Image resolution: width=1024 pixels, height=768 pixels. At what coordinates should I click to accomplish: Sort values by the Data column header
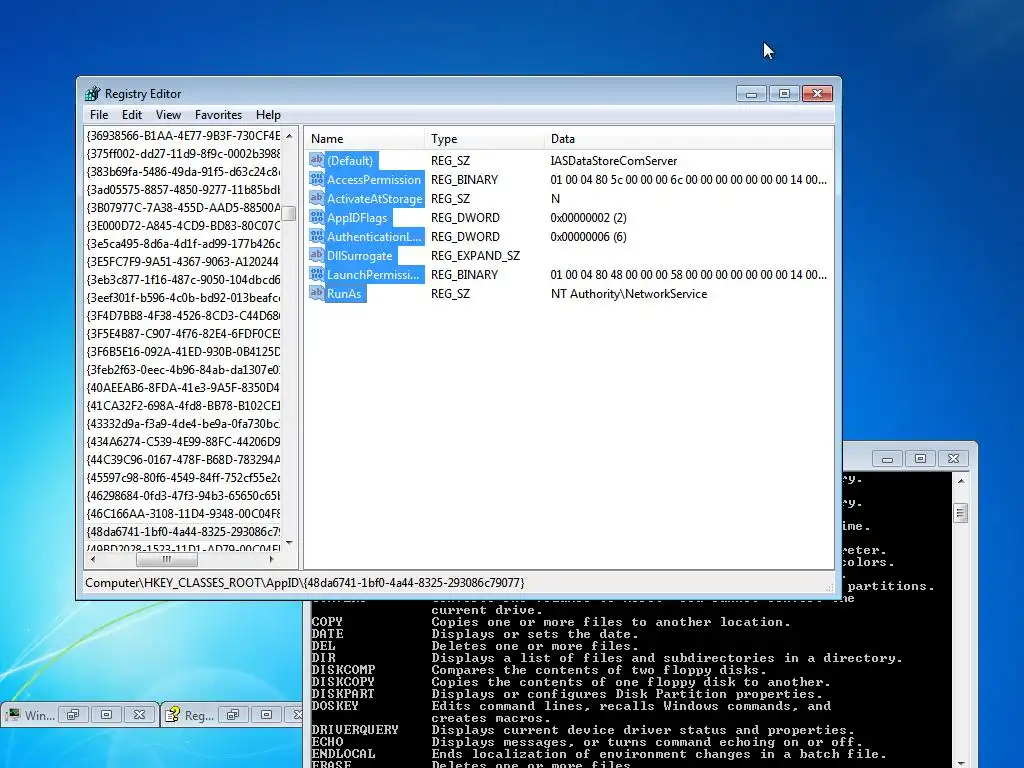(688, 138)
